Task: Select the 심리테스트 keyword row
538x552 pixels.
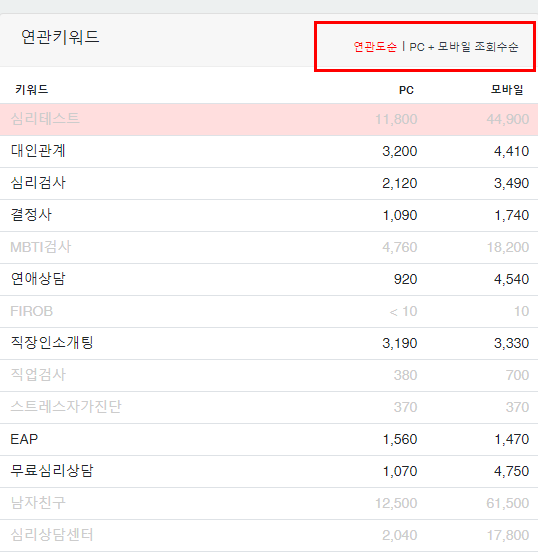Action: 269,119
